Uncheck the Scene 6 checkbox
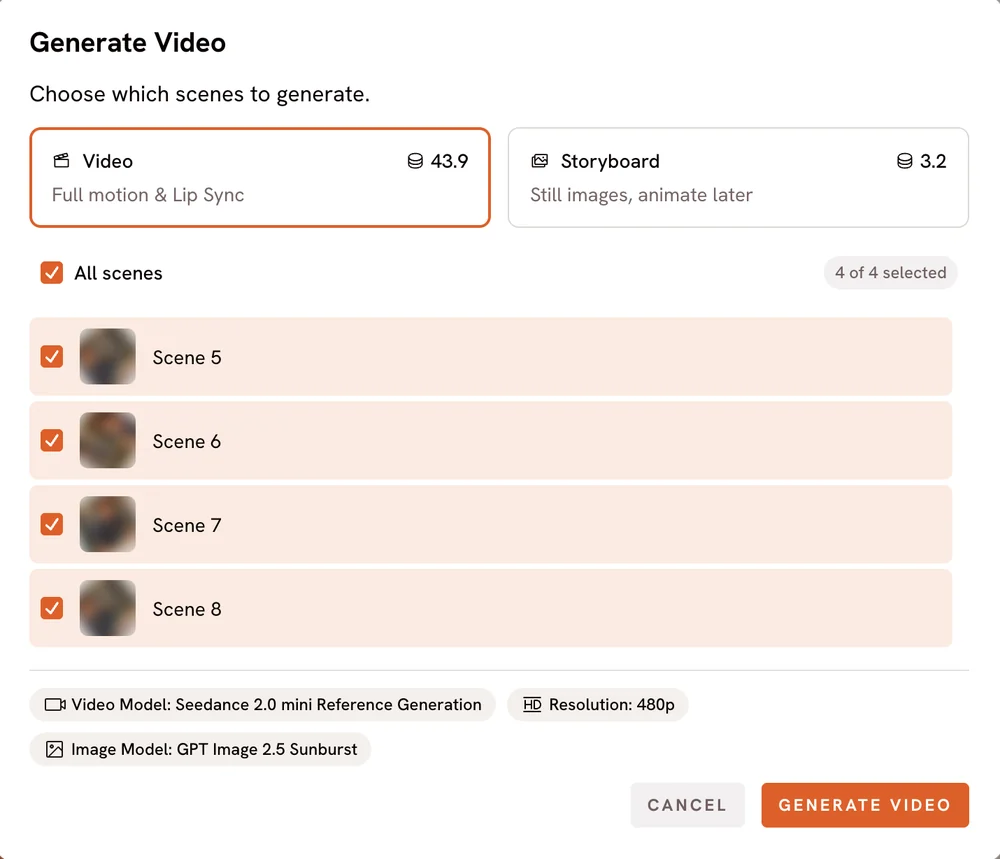The image size is (1000, 859). pyautogui.click(x=52, y=440)
